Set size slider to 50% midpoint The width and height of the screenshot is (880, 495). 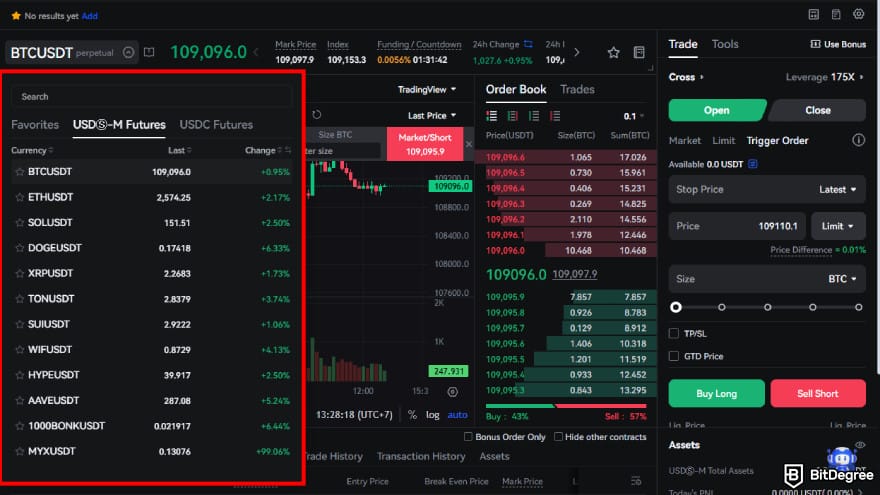[x=767, y=307]
